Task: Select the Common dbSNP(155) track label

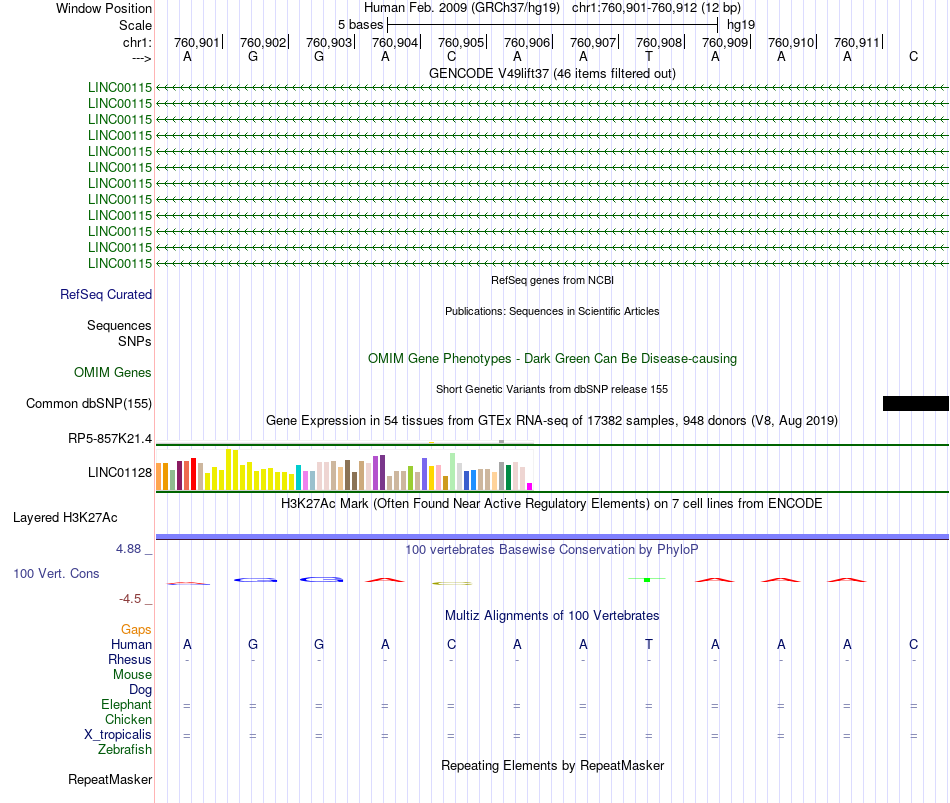Action: pyautogui.click(x=89, y=404)
